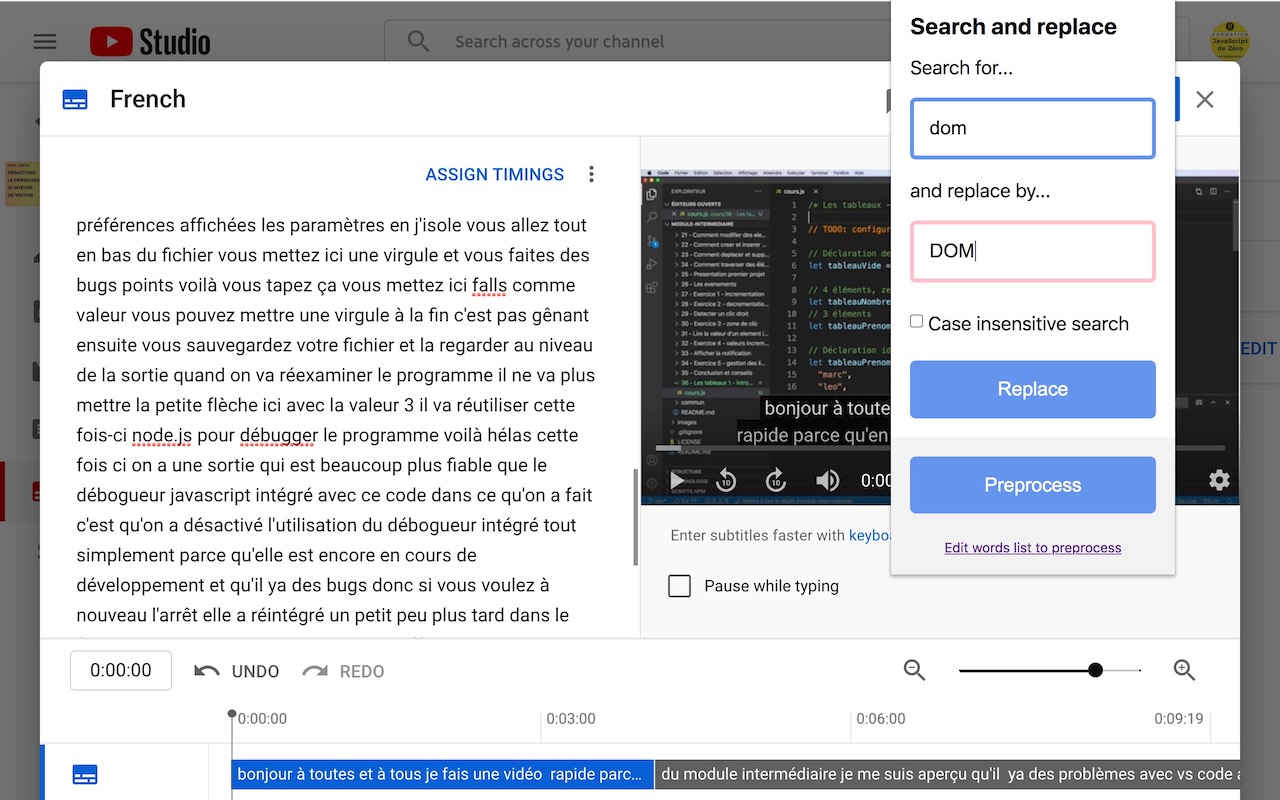Viewport: 1280px width, 800px height.
Task: Click ASSIGN TIMINGS
Action: (x=494, y=173)
